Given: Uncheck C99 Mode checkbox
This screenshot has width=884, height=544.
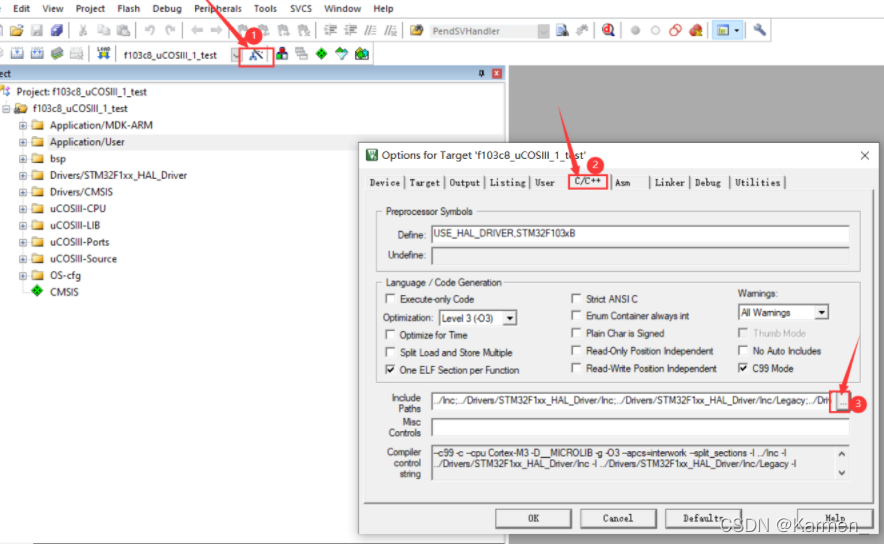Looking at the screenshot, I should click(x=743, y=368).
